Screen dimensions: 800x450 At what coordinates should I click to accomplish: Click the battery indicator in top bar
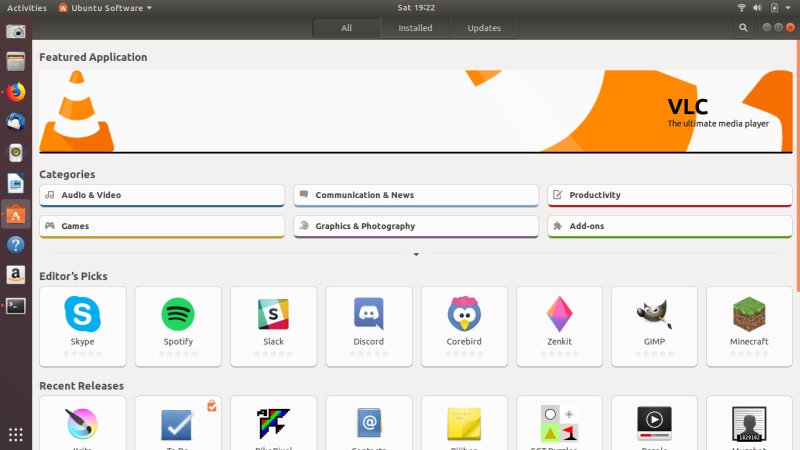774,8
